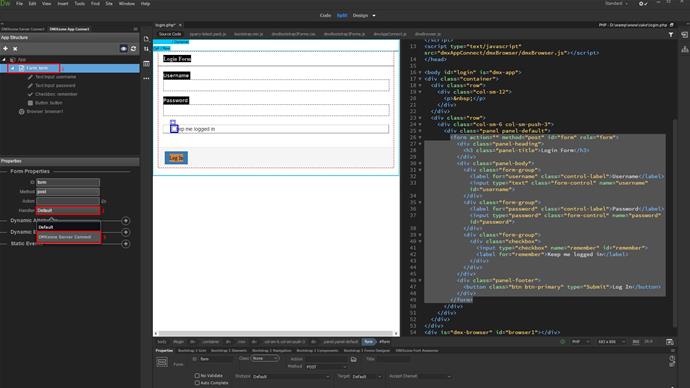Screen dimensions: 690x388
Task: Switch to Code view
Action: click(325, 15)
